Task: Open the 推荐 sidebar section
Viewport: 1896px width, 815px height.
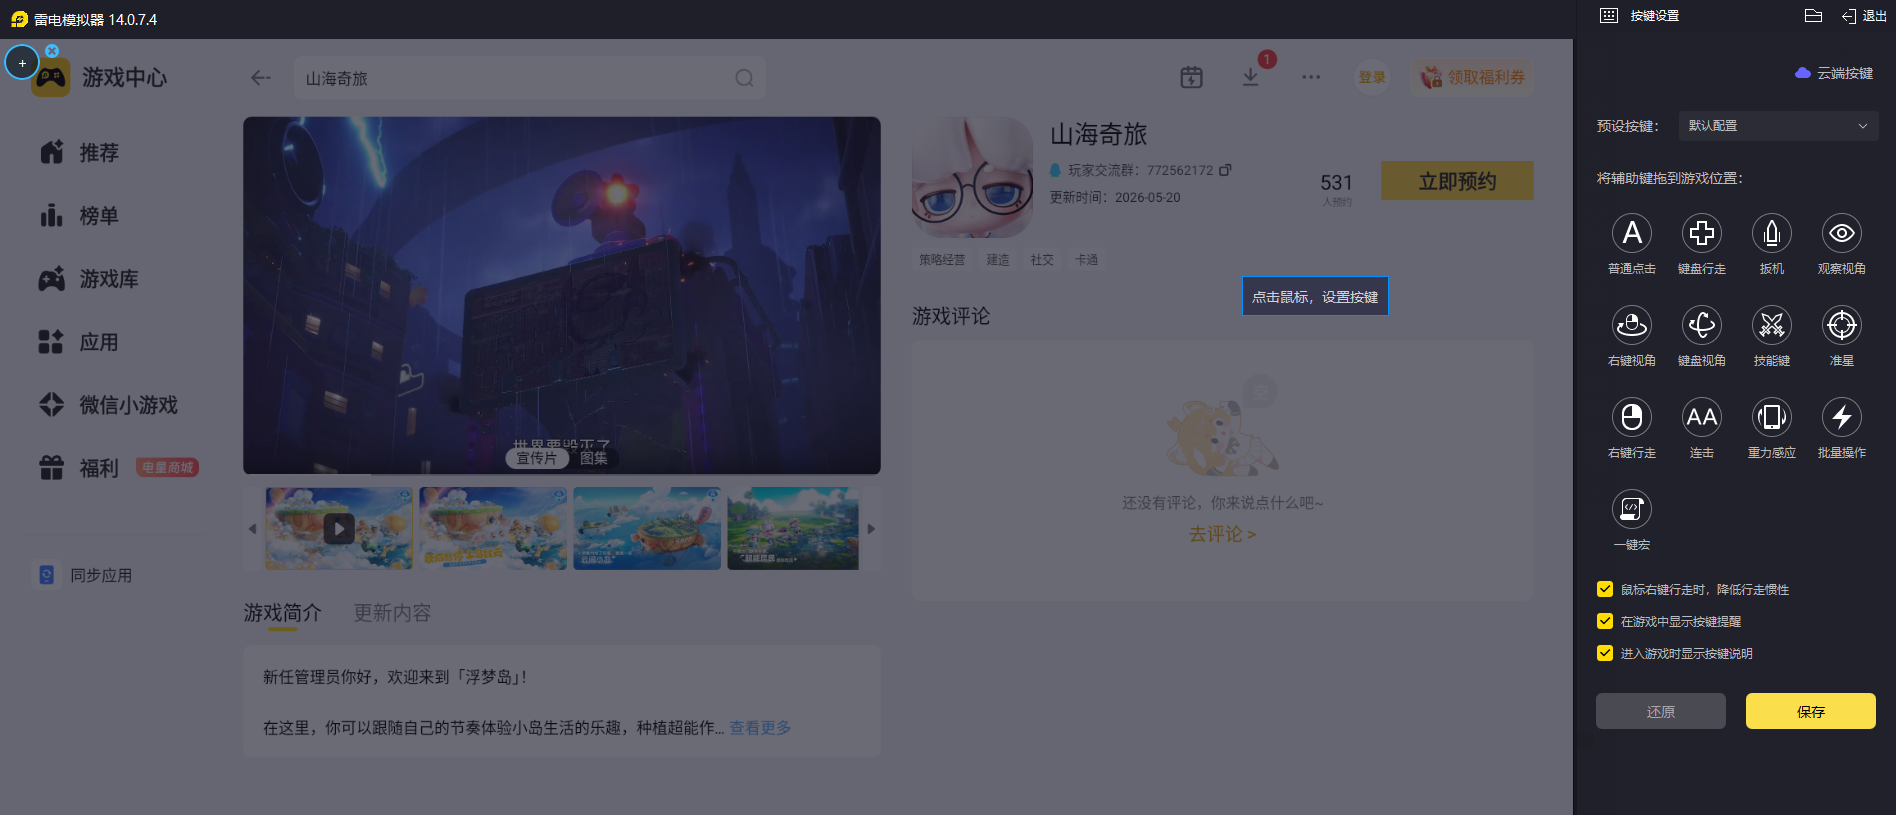Action: [79, 152]
